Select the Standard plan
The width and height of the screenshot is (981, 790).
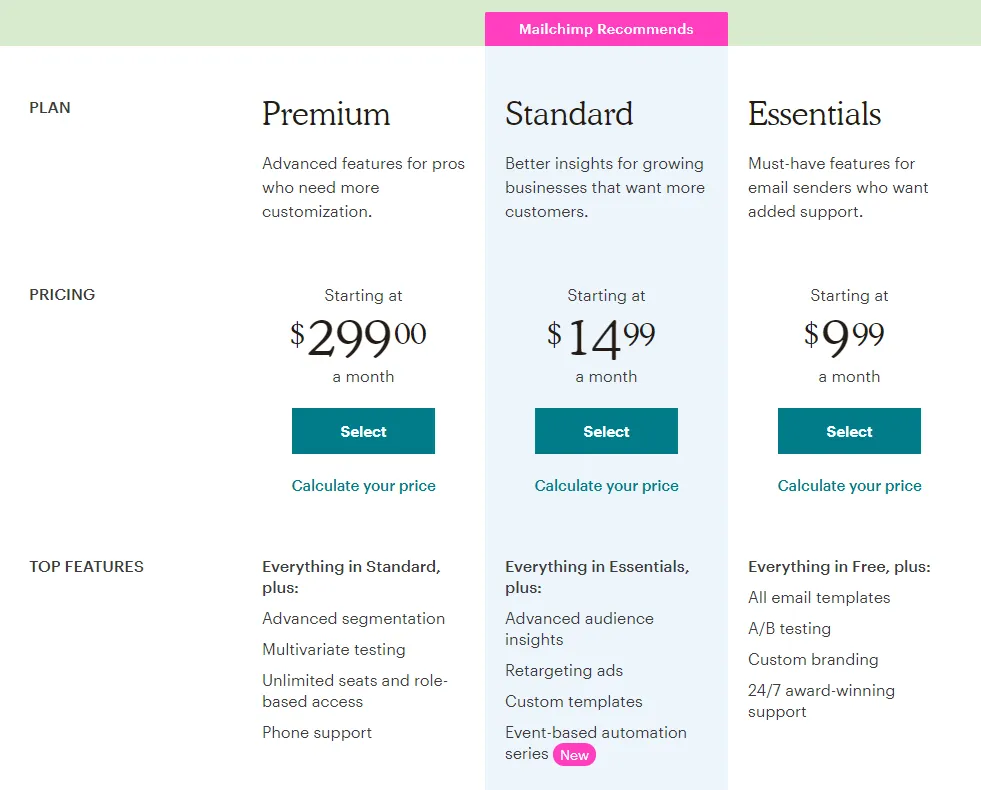click(606, 431)
